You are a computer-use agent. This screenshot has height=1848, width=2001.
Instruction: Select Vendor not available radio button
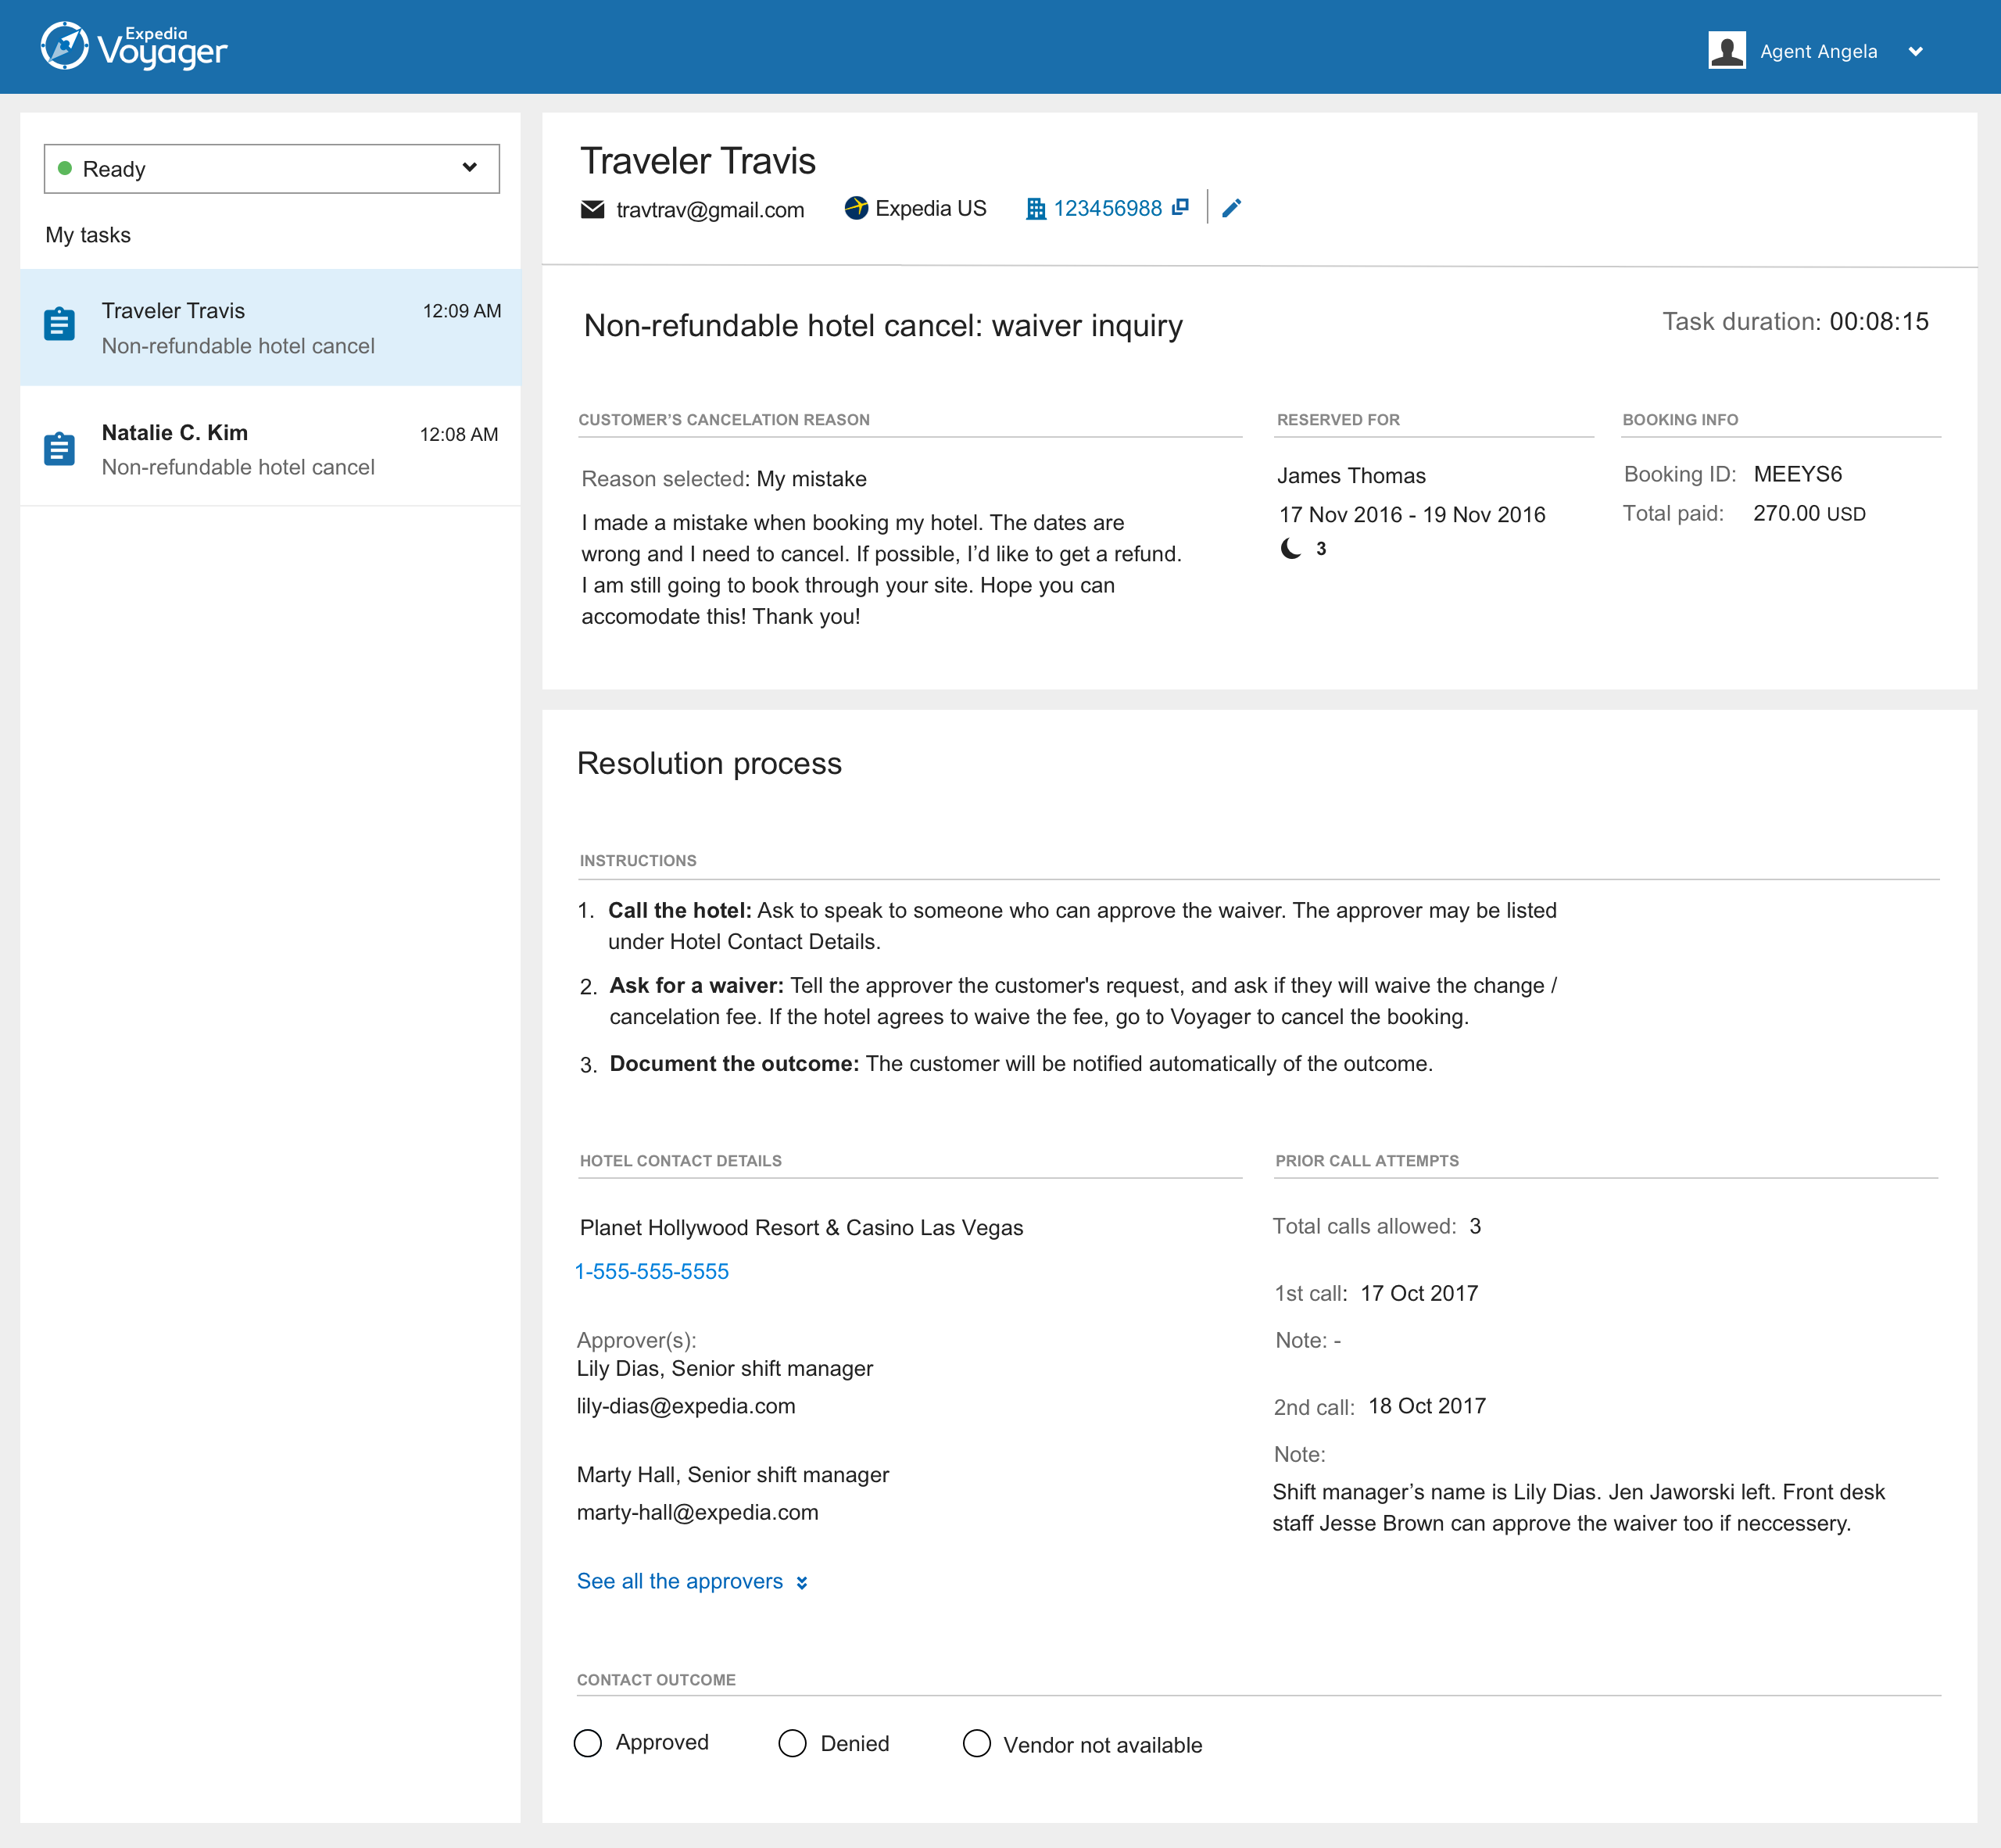(x=976, y=1743)
